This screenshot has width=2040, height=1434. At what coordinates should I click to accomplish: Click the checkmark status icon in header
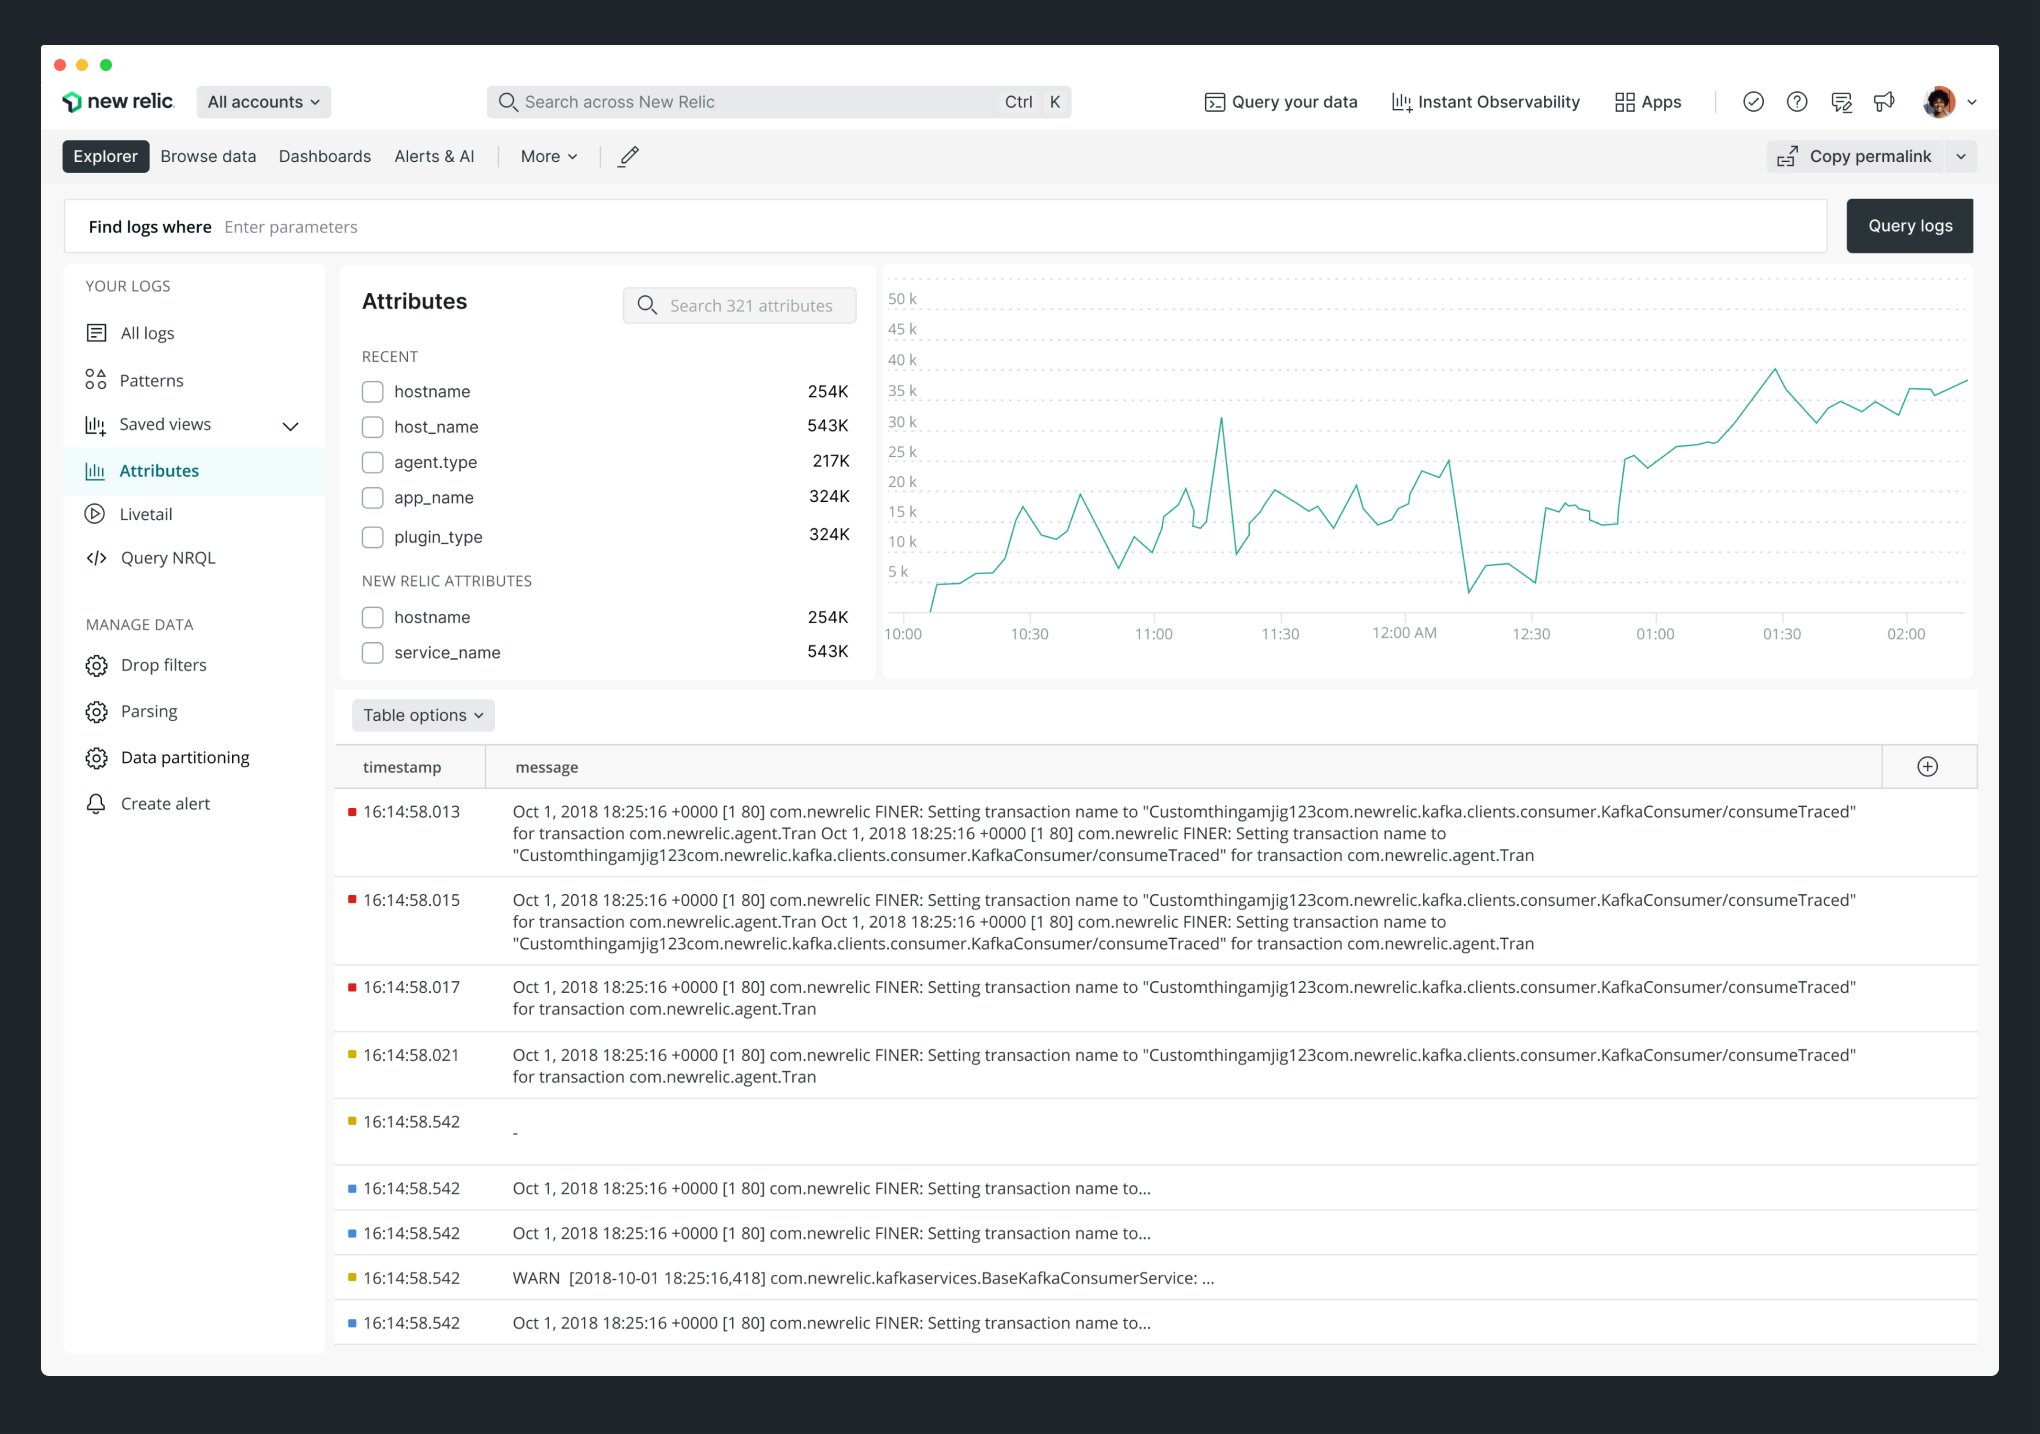[1753, 102]
